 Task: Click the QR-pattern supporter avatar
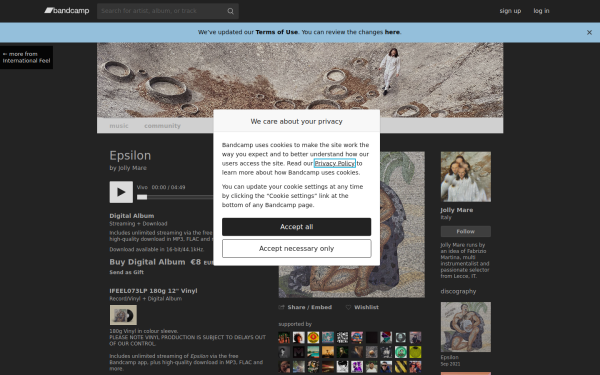click(x=342, y=338)
